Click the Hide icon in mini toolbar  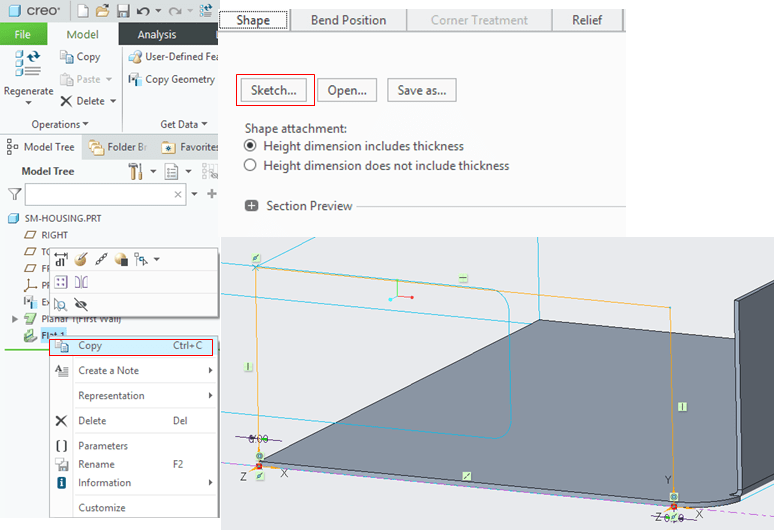(81, 303)
